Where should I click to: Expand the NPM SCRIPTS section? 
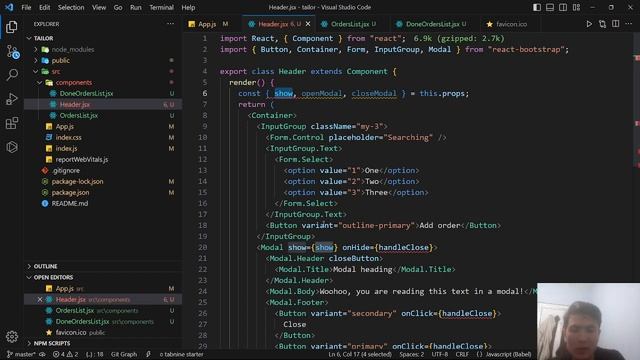pyautogui.click(x=103, y=343)
